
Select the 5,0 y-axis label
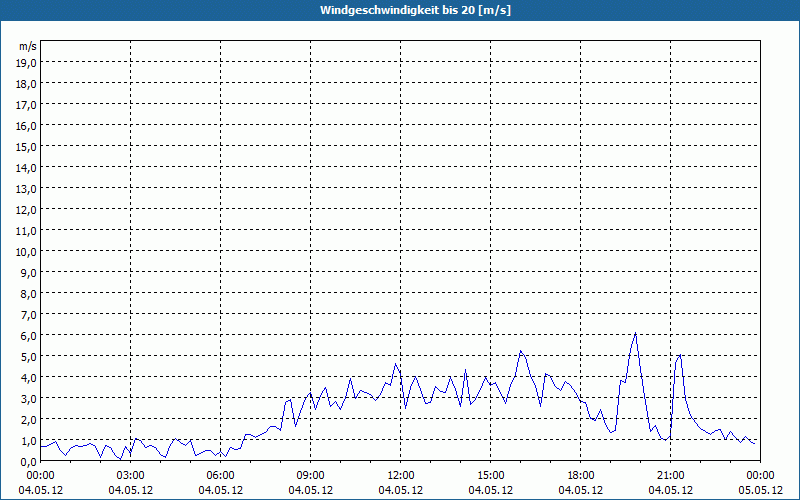[x=29, y=357]
